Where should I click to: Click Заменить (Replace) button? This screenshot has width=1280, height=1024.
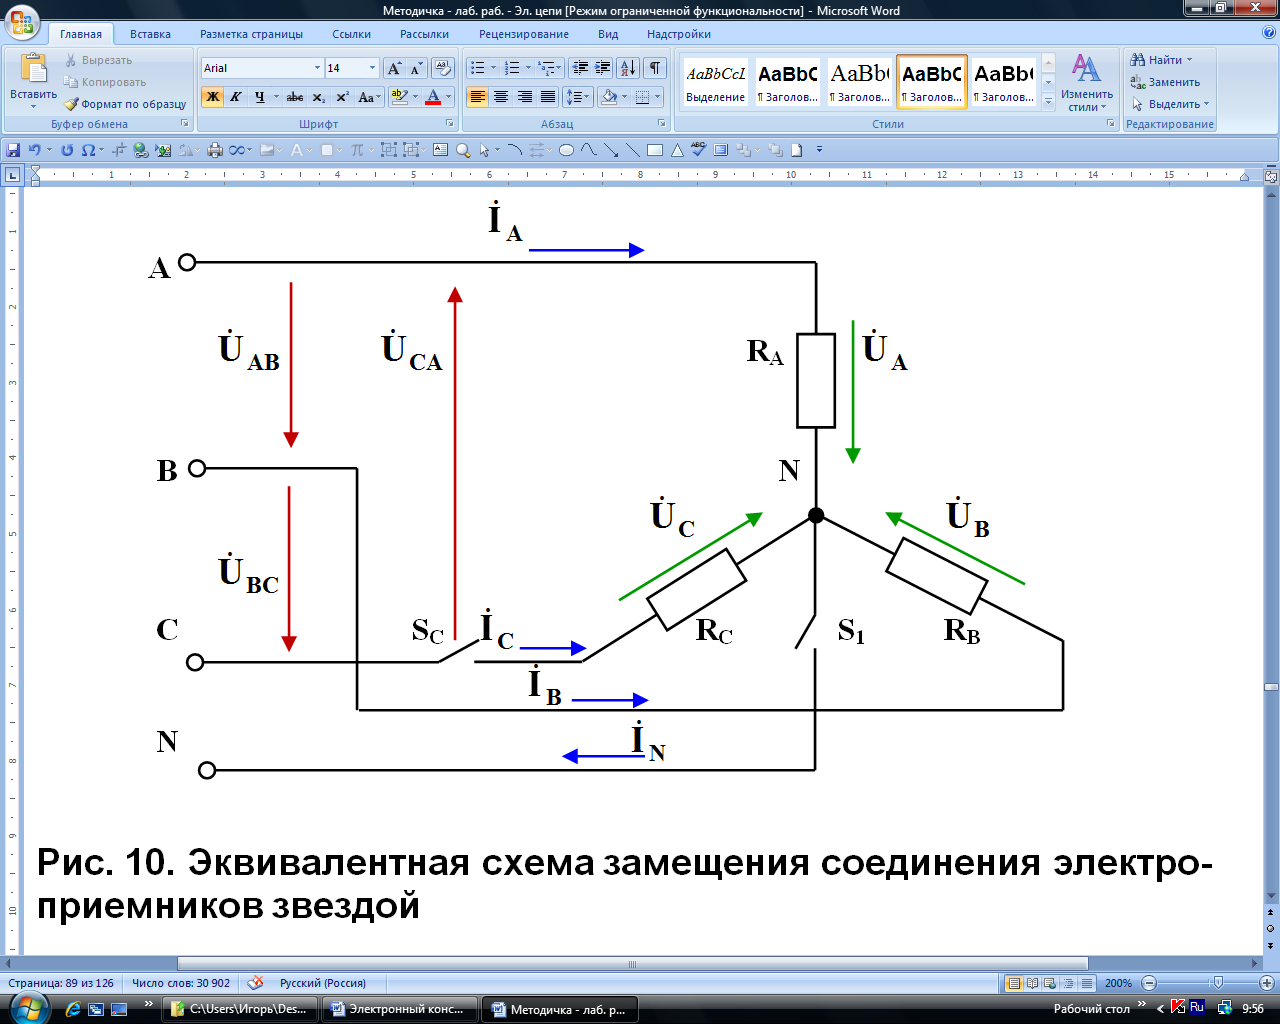pyautogui.click(x=1165, y=82)
